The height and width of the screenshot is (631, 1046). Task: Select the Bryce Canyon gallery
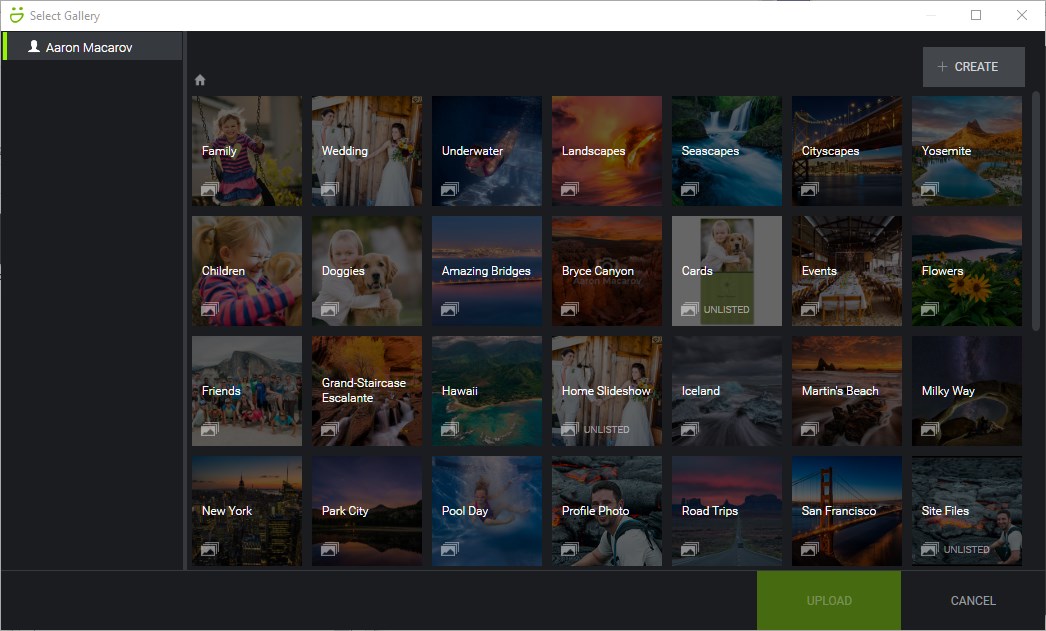click(x=607, y=271)
